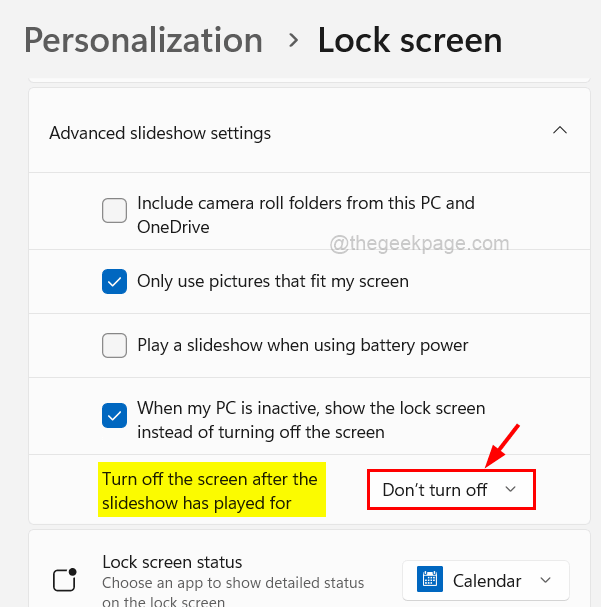Uncheck Only use pictures that fit my screen
Image resolution: width=601 pixels, height=607 pixels.
point(114,282)
